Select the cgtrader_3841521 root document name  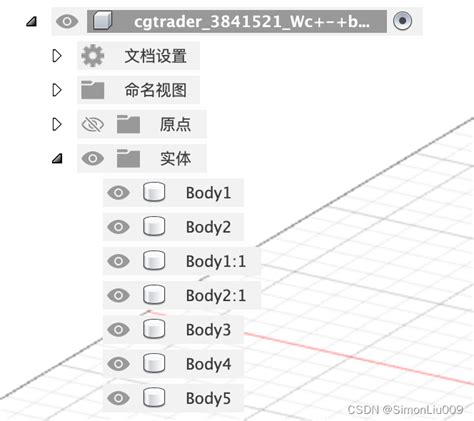point(252,22)
